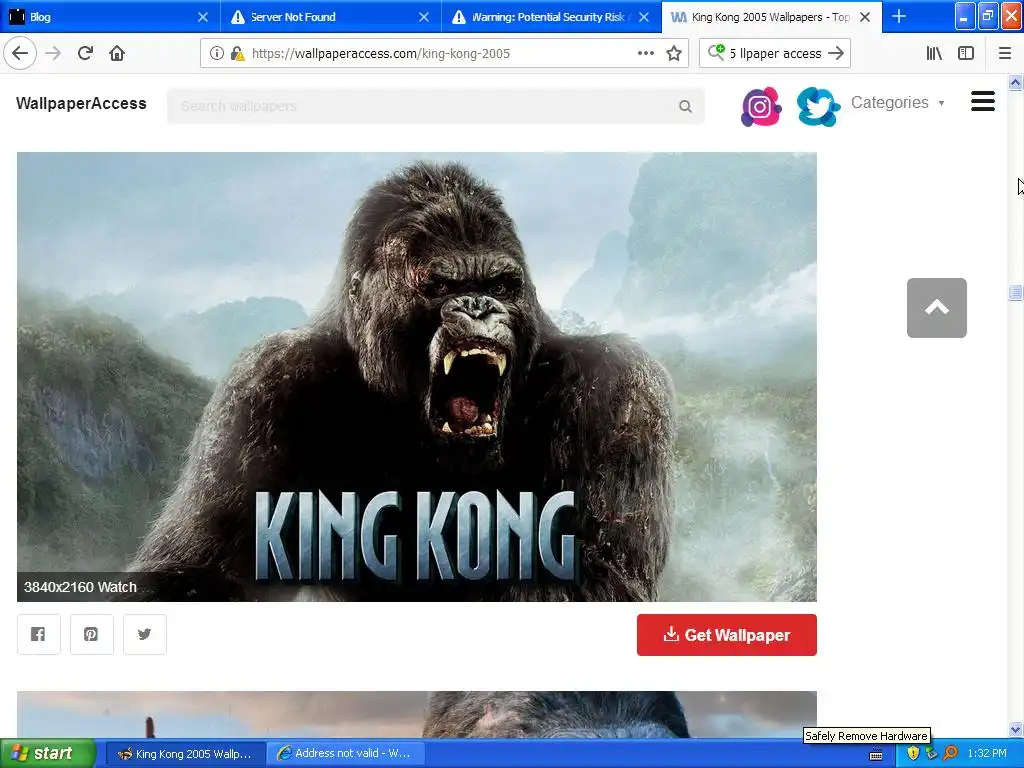
Task: Open the King Kong wallpaper image
Action: coord(417,377)
